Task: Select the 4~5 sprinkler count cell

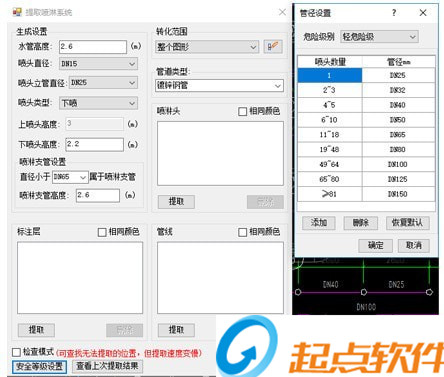Action: pos(330,105)
